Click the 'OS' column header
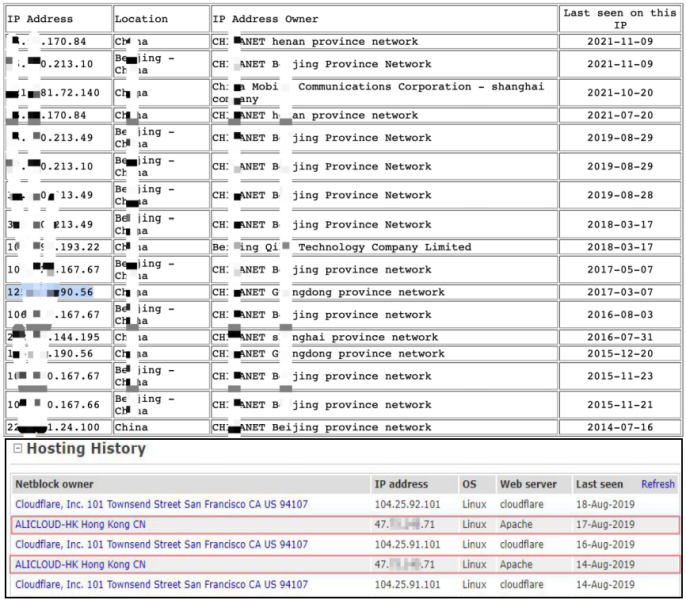This screenshot has width=686, height=600. click(x=469, y=484)
